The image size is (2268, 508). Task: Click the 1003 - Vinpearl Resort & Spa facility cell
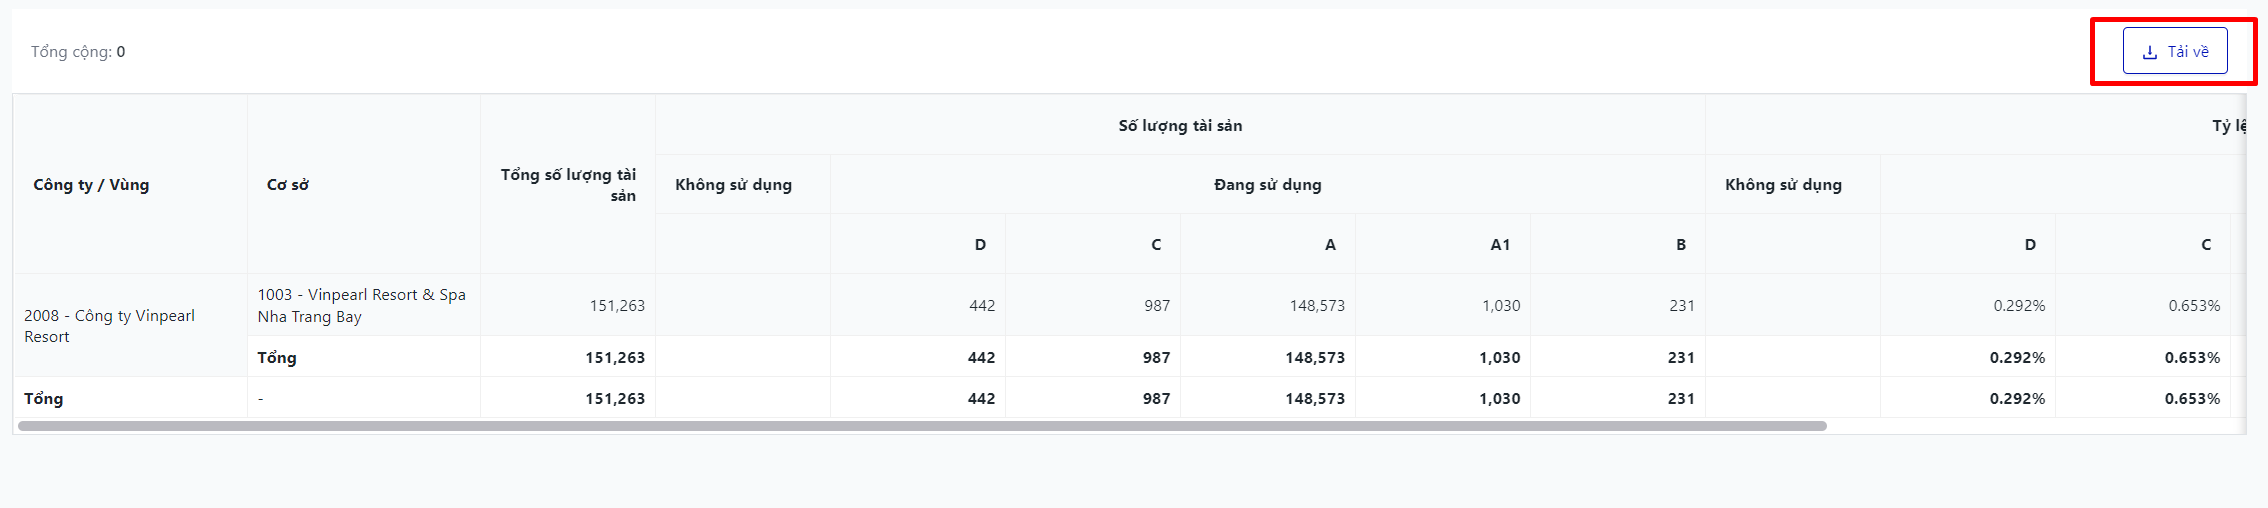pyautogui.click(x=362, y=306)
